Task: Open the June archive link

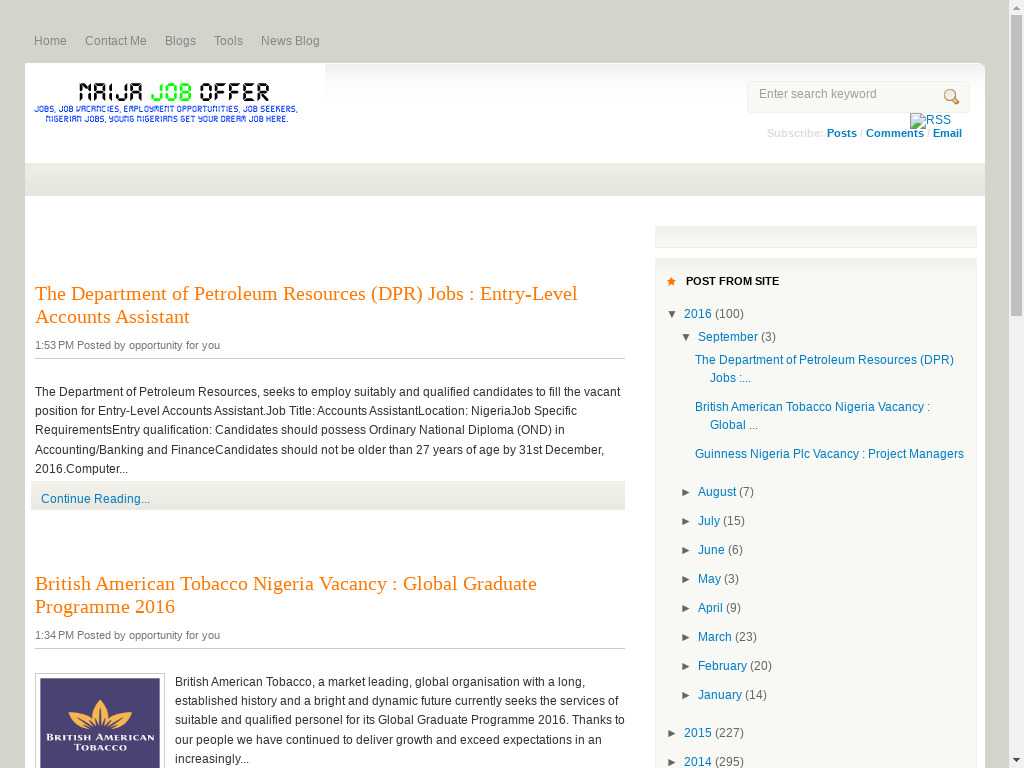Action: click(x=711, y=550)
